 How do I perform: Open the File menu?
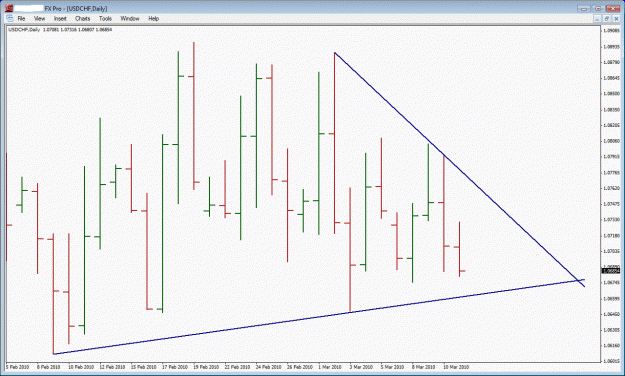point(21,18)
